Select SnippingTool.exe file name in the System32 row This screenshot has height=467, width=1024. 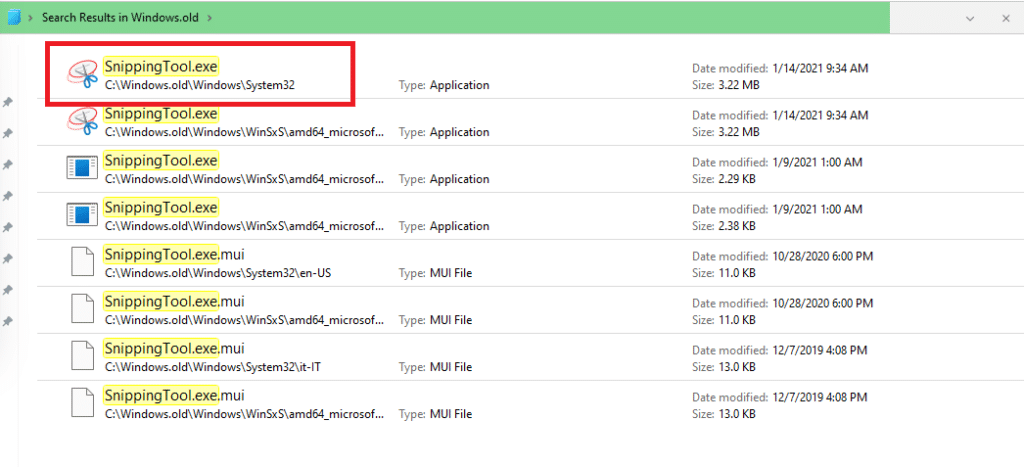161,66
